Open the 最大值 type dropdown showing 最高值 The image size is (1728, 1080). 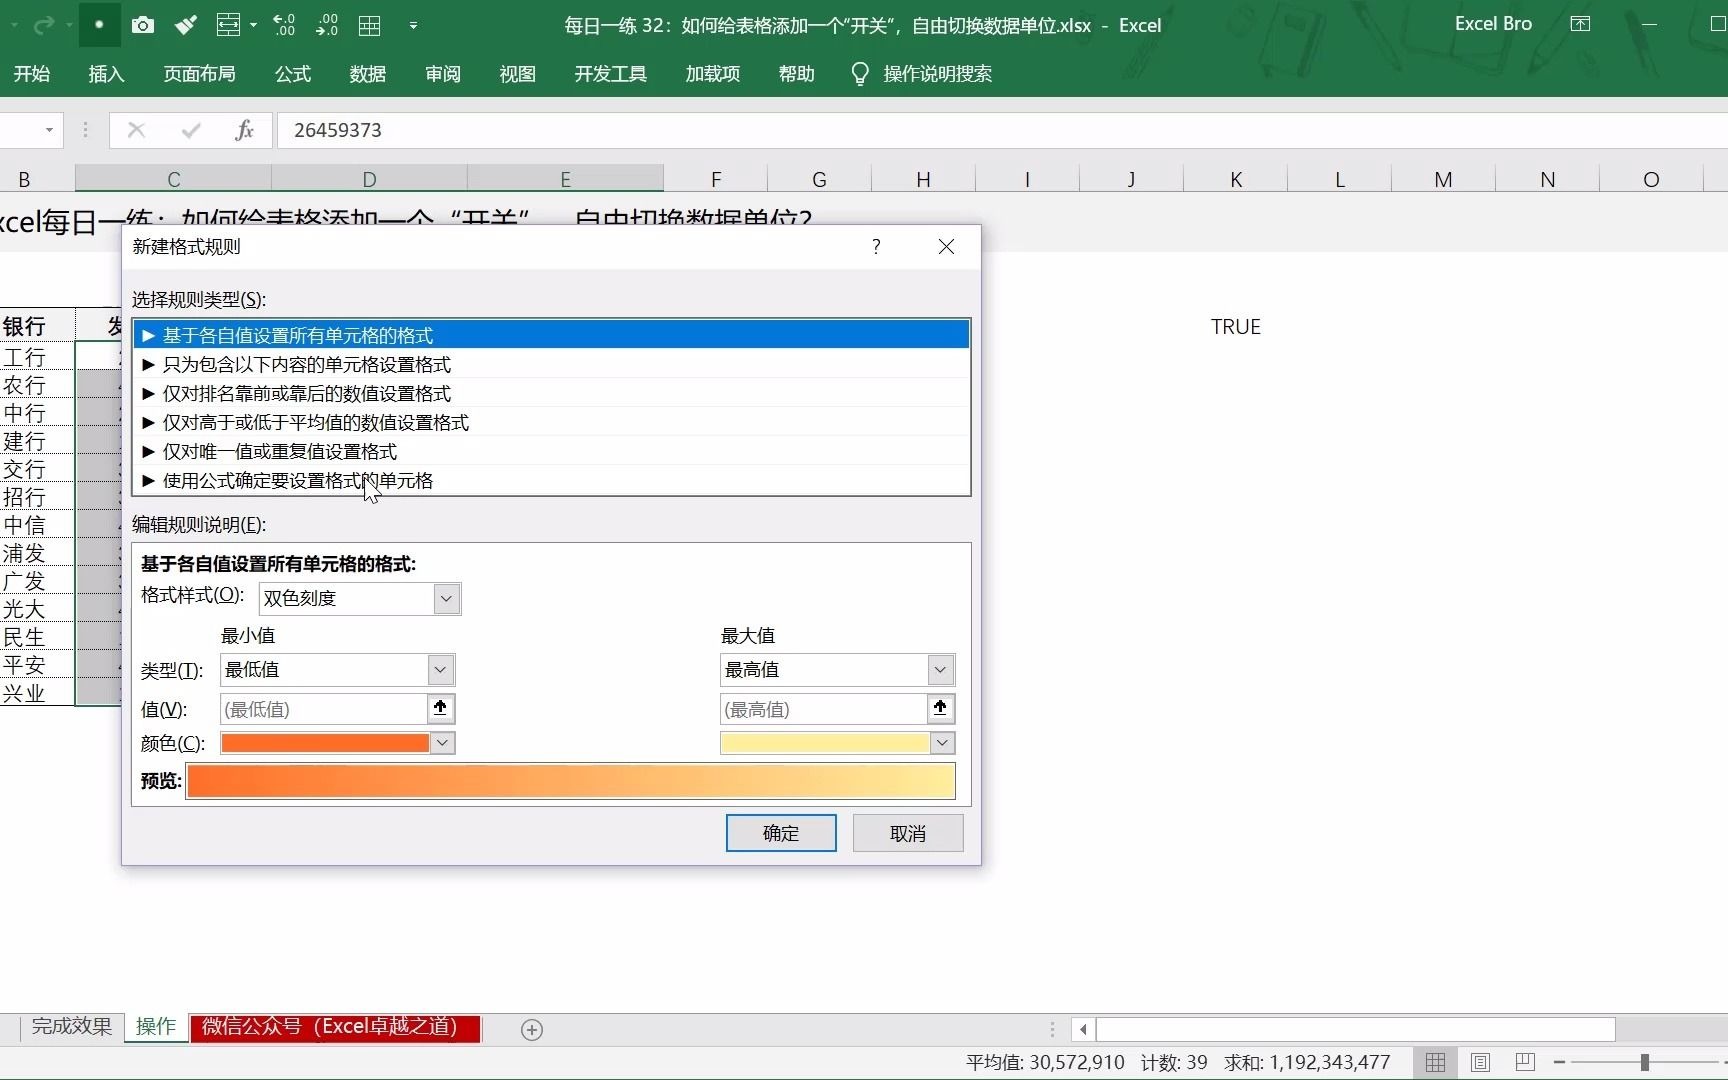[939, 669]
